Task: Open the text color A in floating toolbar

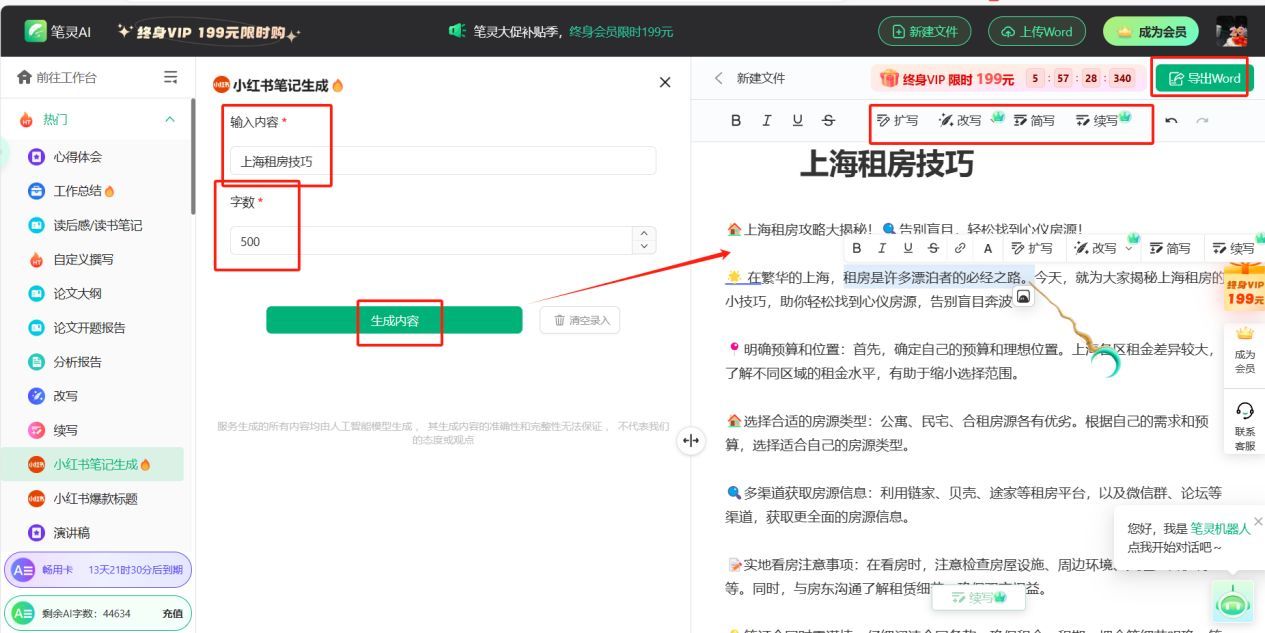Action: click(x=987, y=248)
